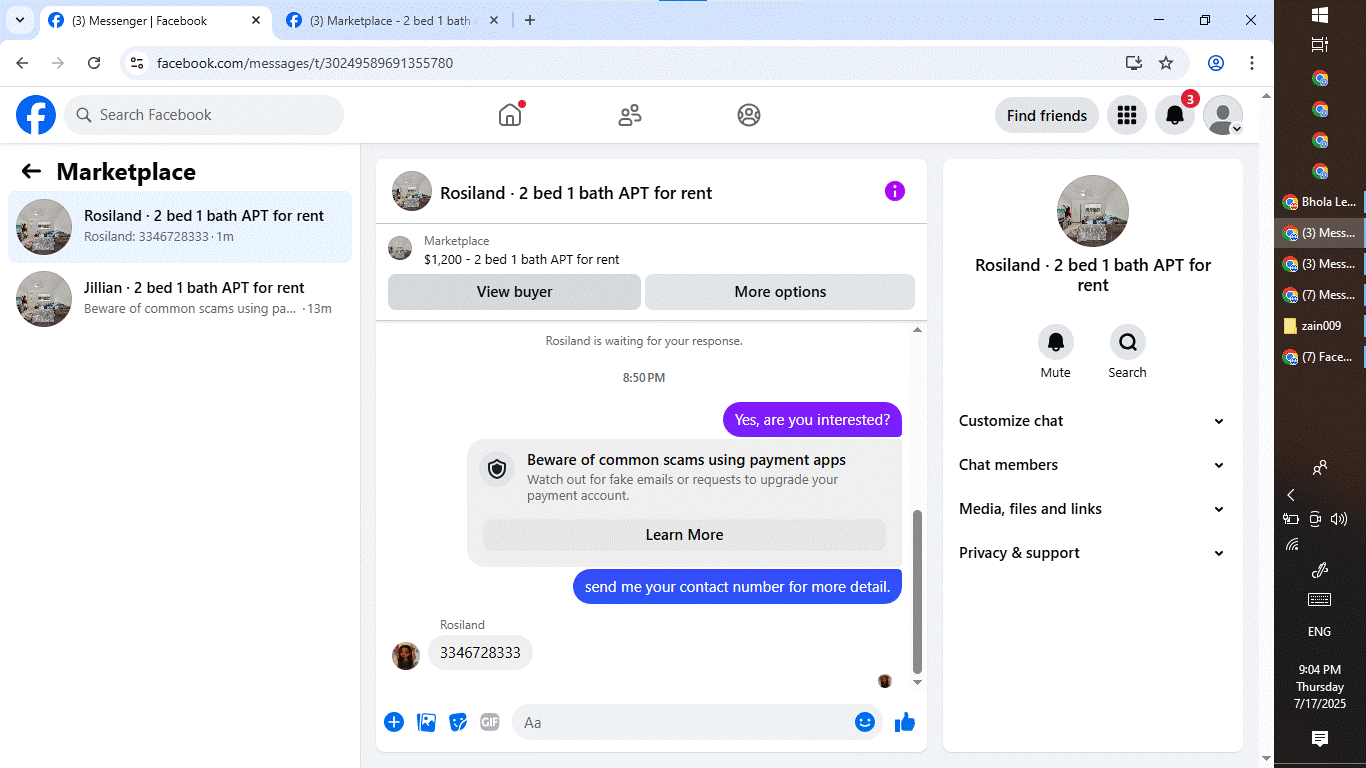This screenshot has height=768, width=1366.
Task: Expand Customize chat section
Action: [1092, 421]
